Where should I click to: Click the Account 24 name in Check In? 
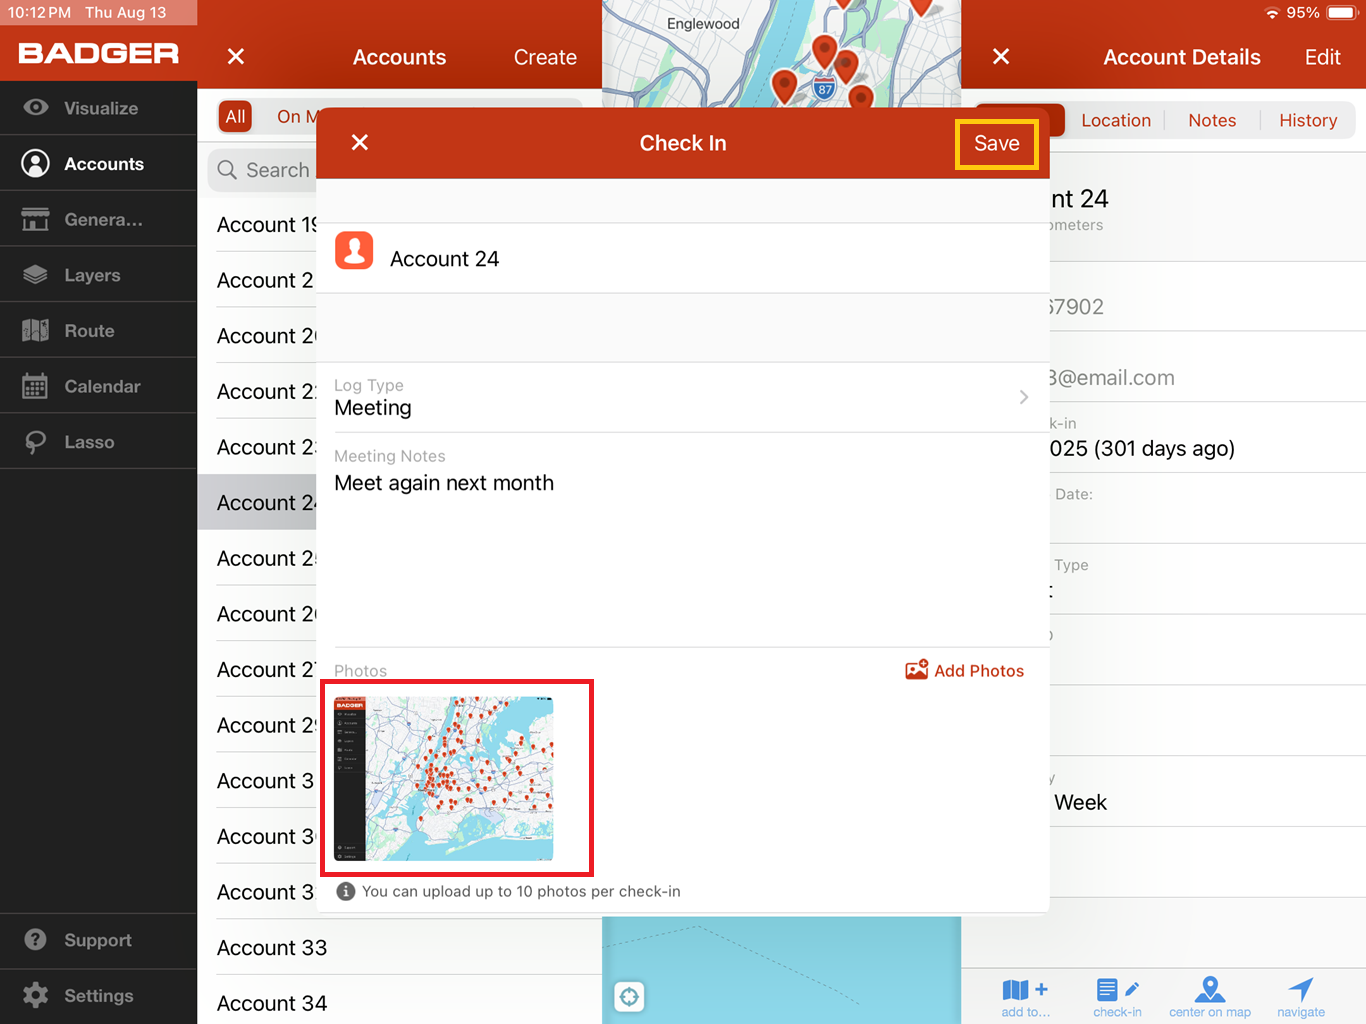pyautogui.click(x=444, y=259)
